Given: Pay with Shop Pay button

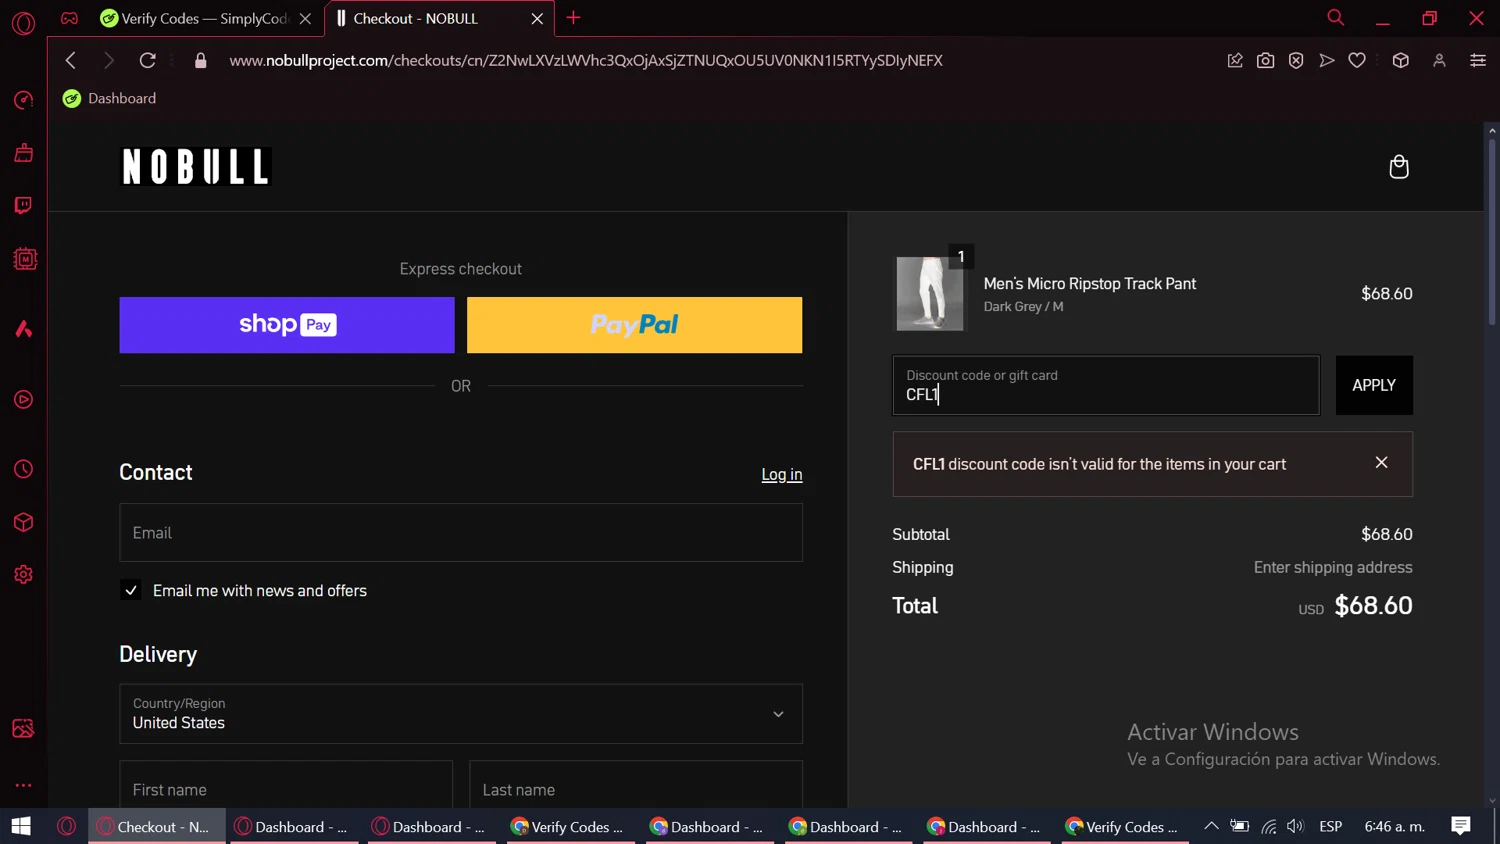Looking at the screenshot, I should click(287, 325).
